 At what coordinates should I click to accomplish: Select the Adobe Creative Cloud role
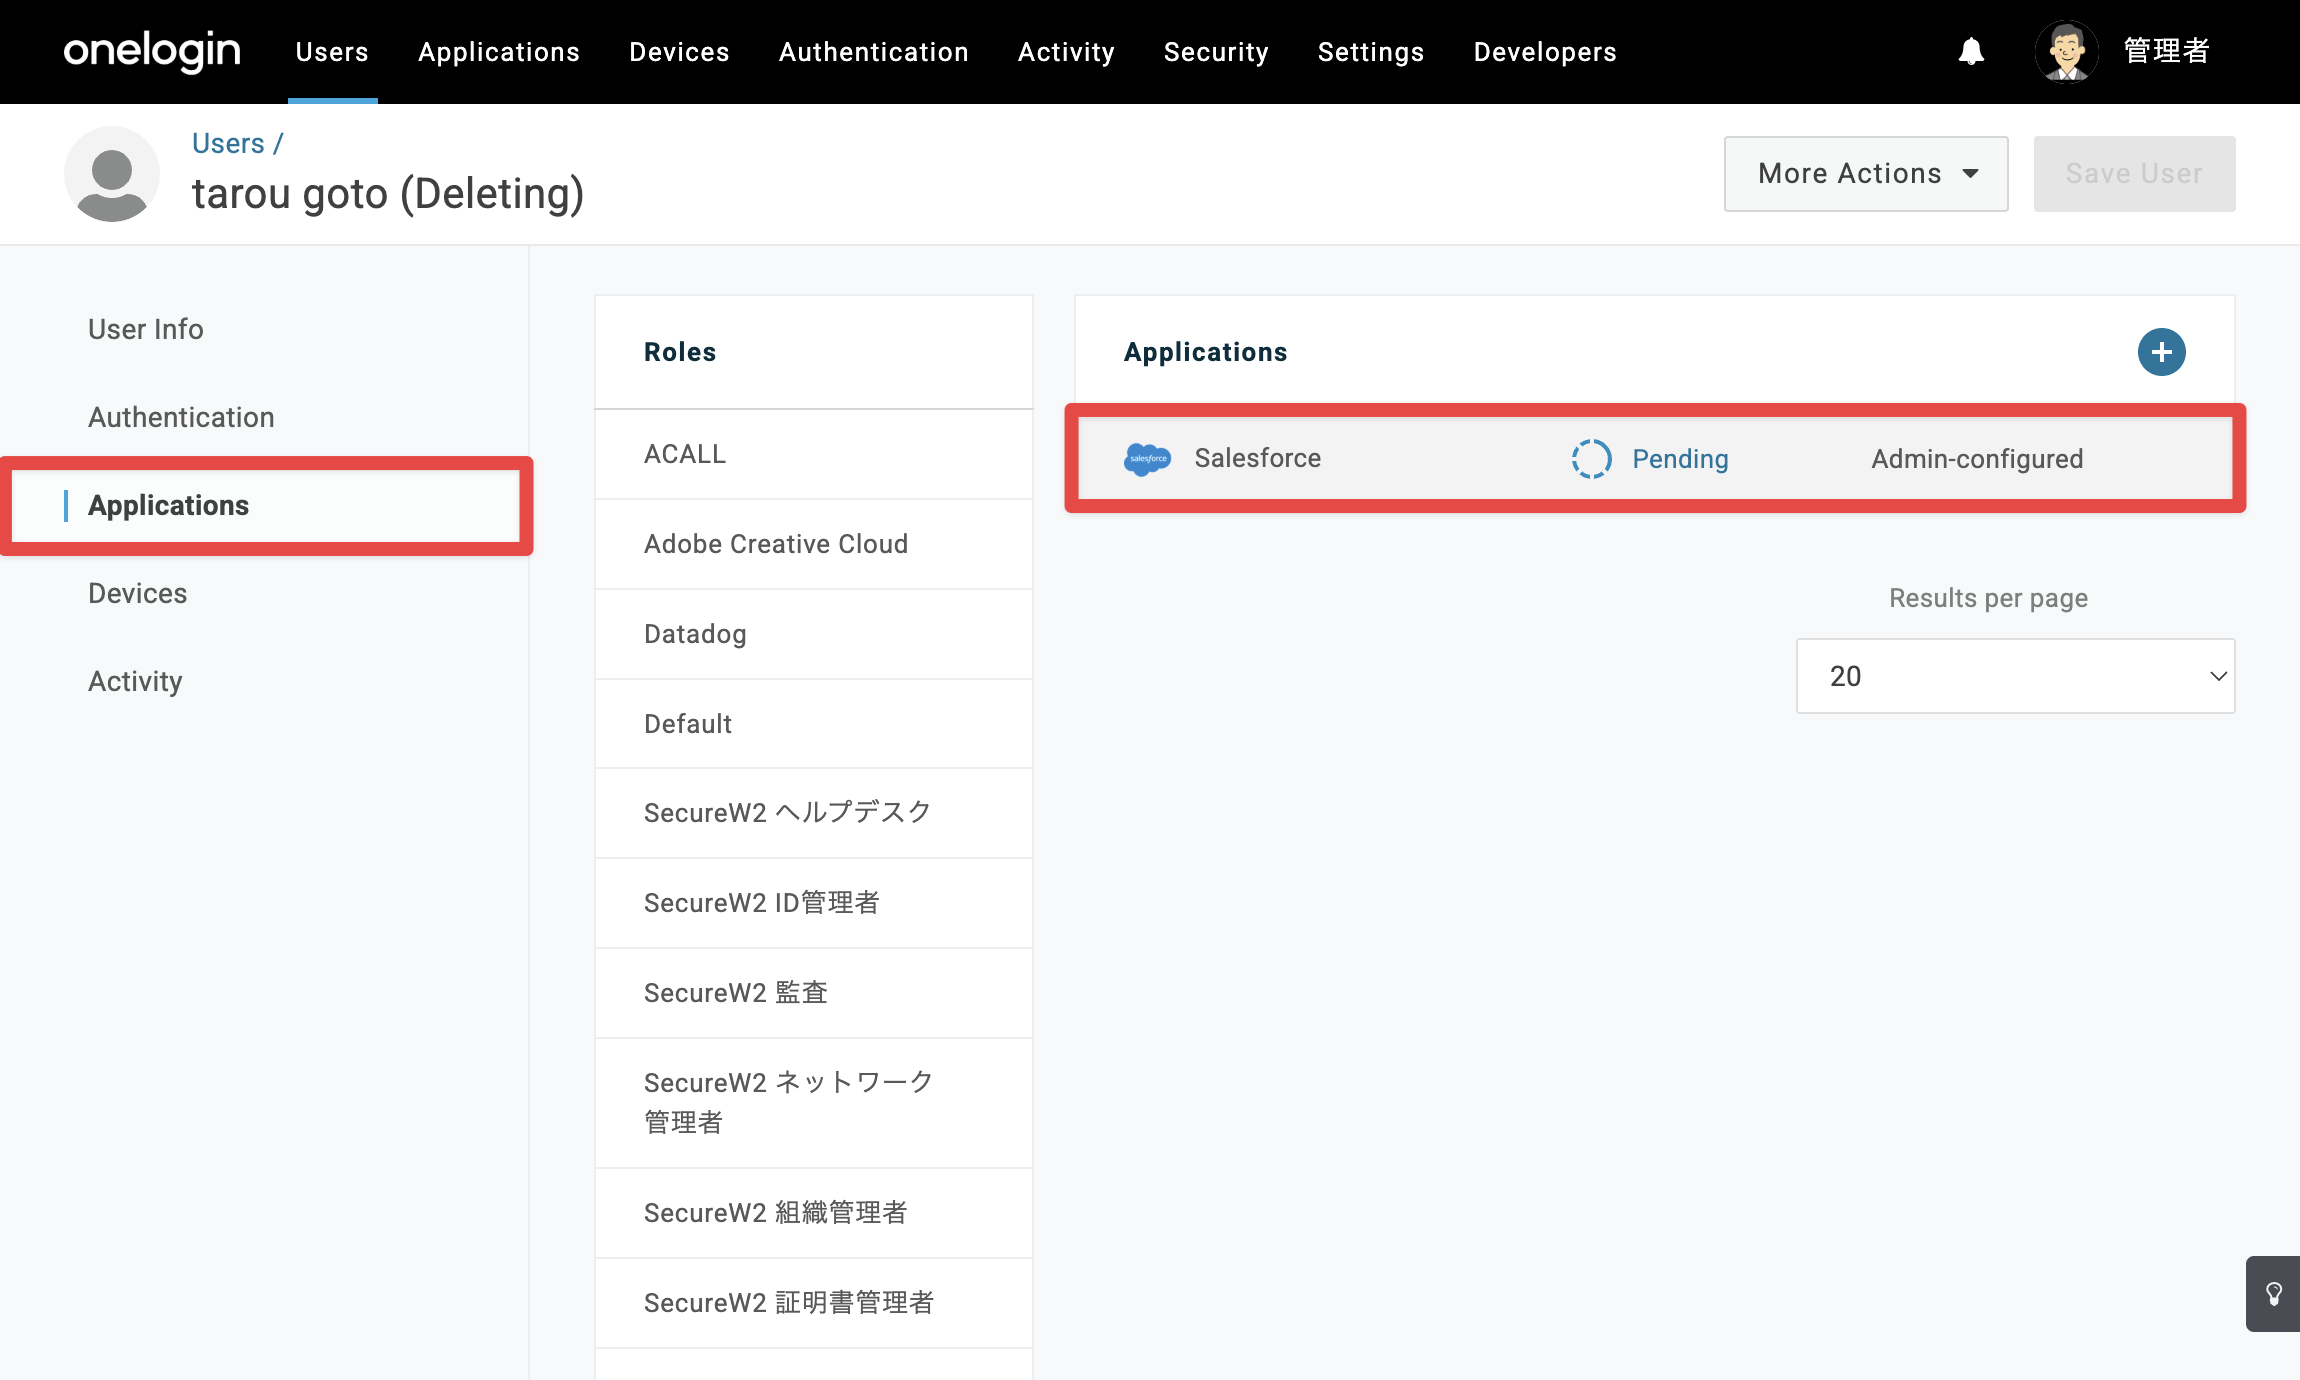814,544
